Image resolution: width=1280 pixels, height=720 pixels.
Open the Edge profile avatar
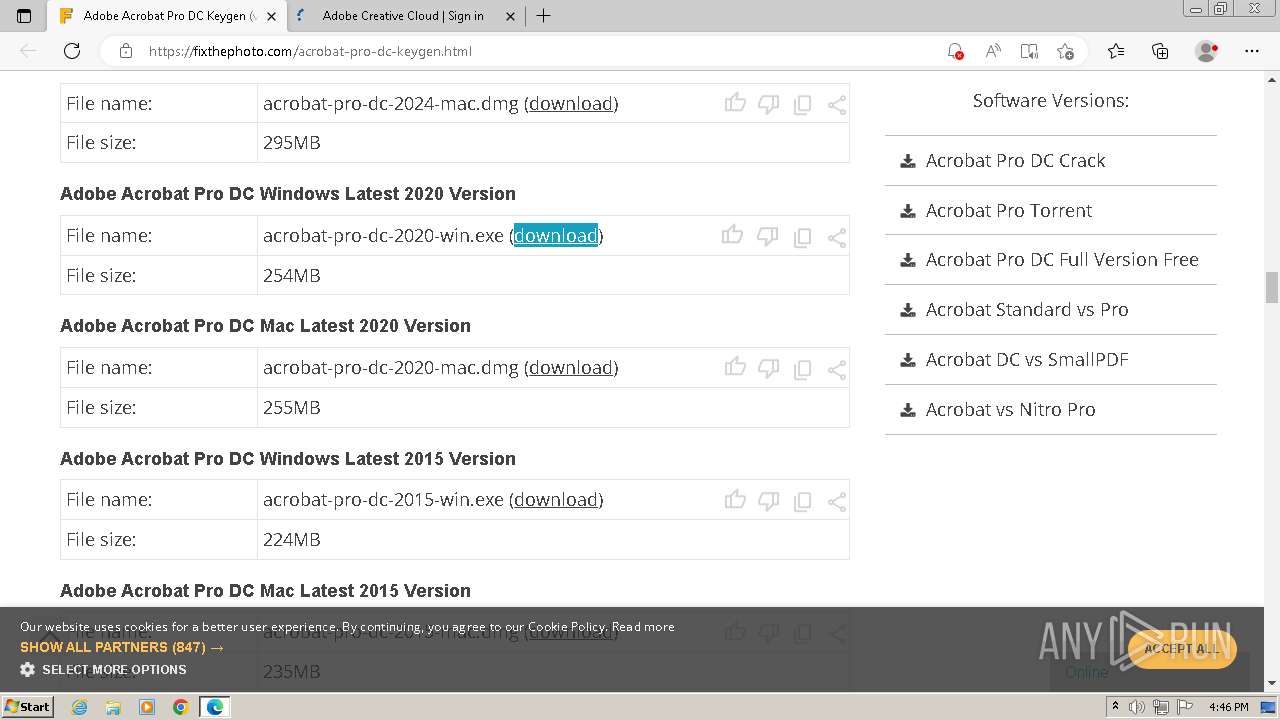1207,51
